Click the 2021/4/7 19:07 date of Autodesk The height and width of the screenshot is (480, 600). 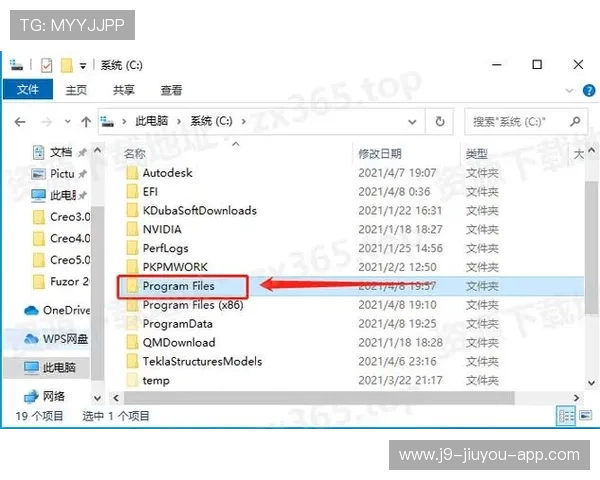[397, 173]
